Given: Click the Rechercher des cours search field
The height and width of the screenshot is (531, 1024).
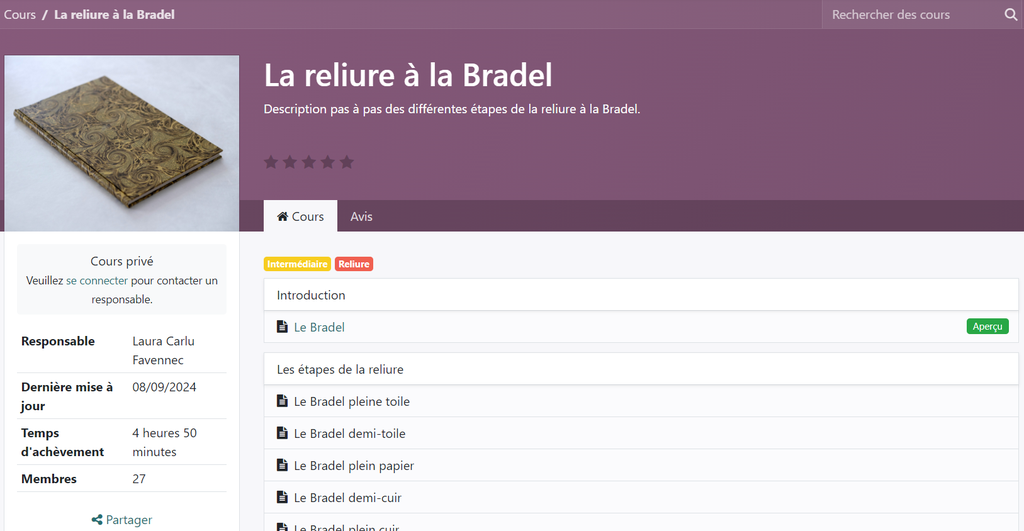Looking at the screenshot, I should coord(910,15).
